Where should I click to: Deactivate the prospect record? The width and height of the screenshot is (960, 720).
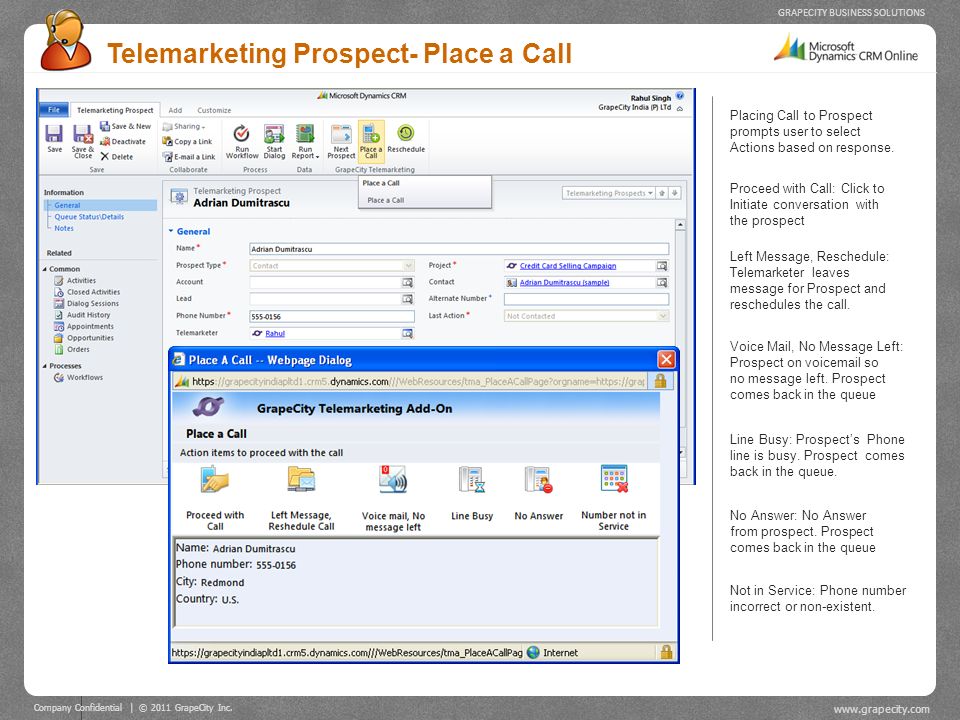tap(123, 141)
